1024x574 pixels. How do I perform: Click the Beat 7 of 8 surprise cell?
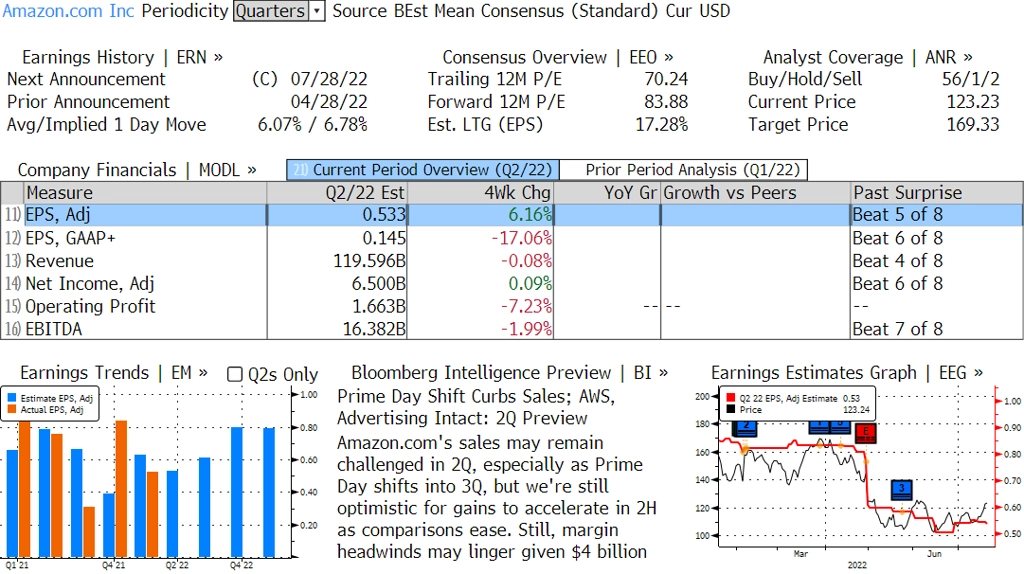click(x=897, y=329)
